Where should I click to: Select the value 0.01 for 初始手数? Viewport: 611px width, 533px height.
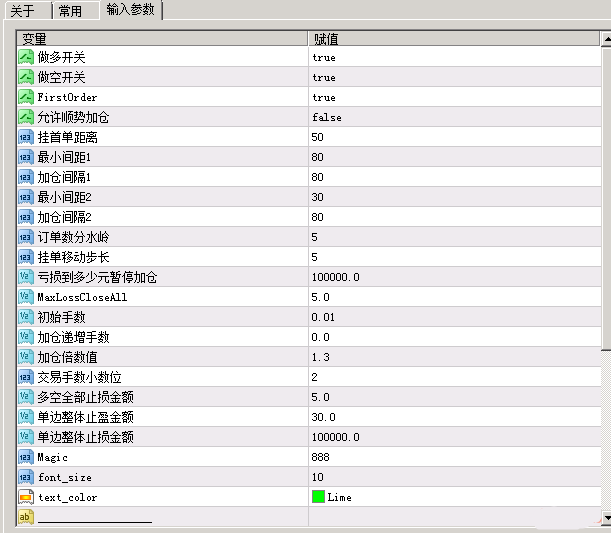[323, 317]
